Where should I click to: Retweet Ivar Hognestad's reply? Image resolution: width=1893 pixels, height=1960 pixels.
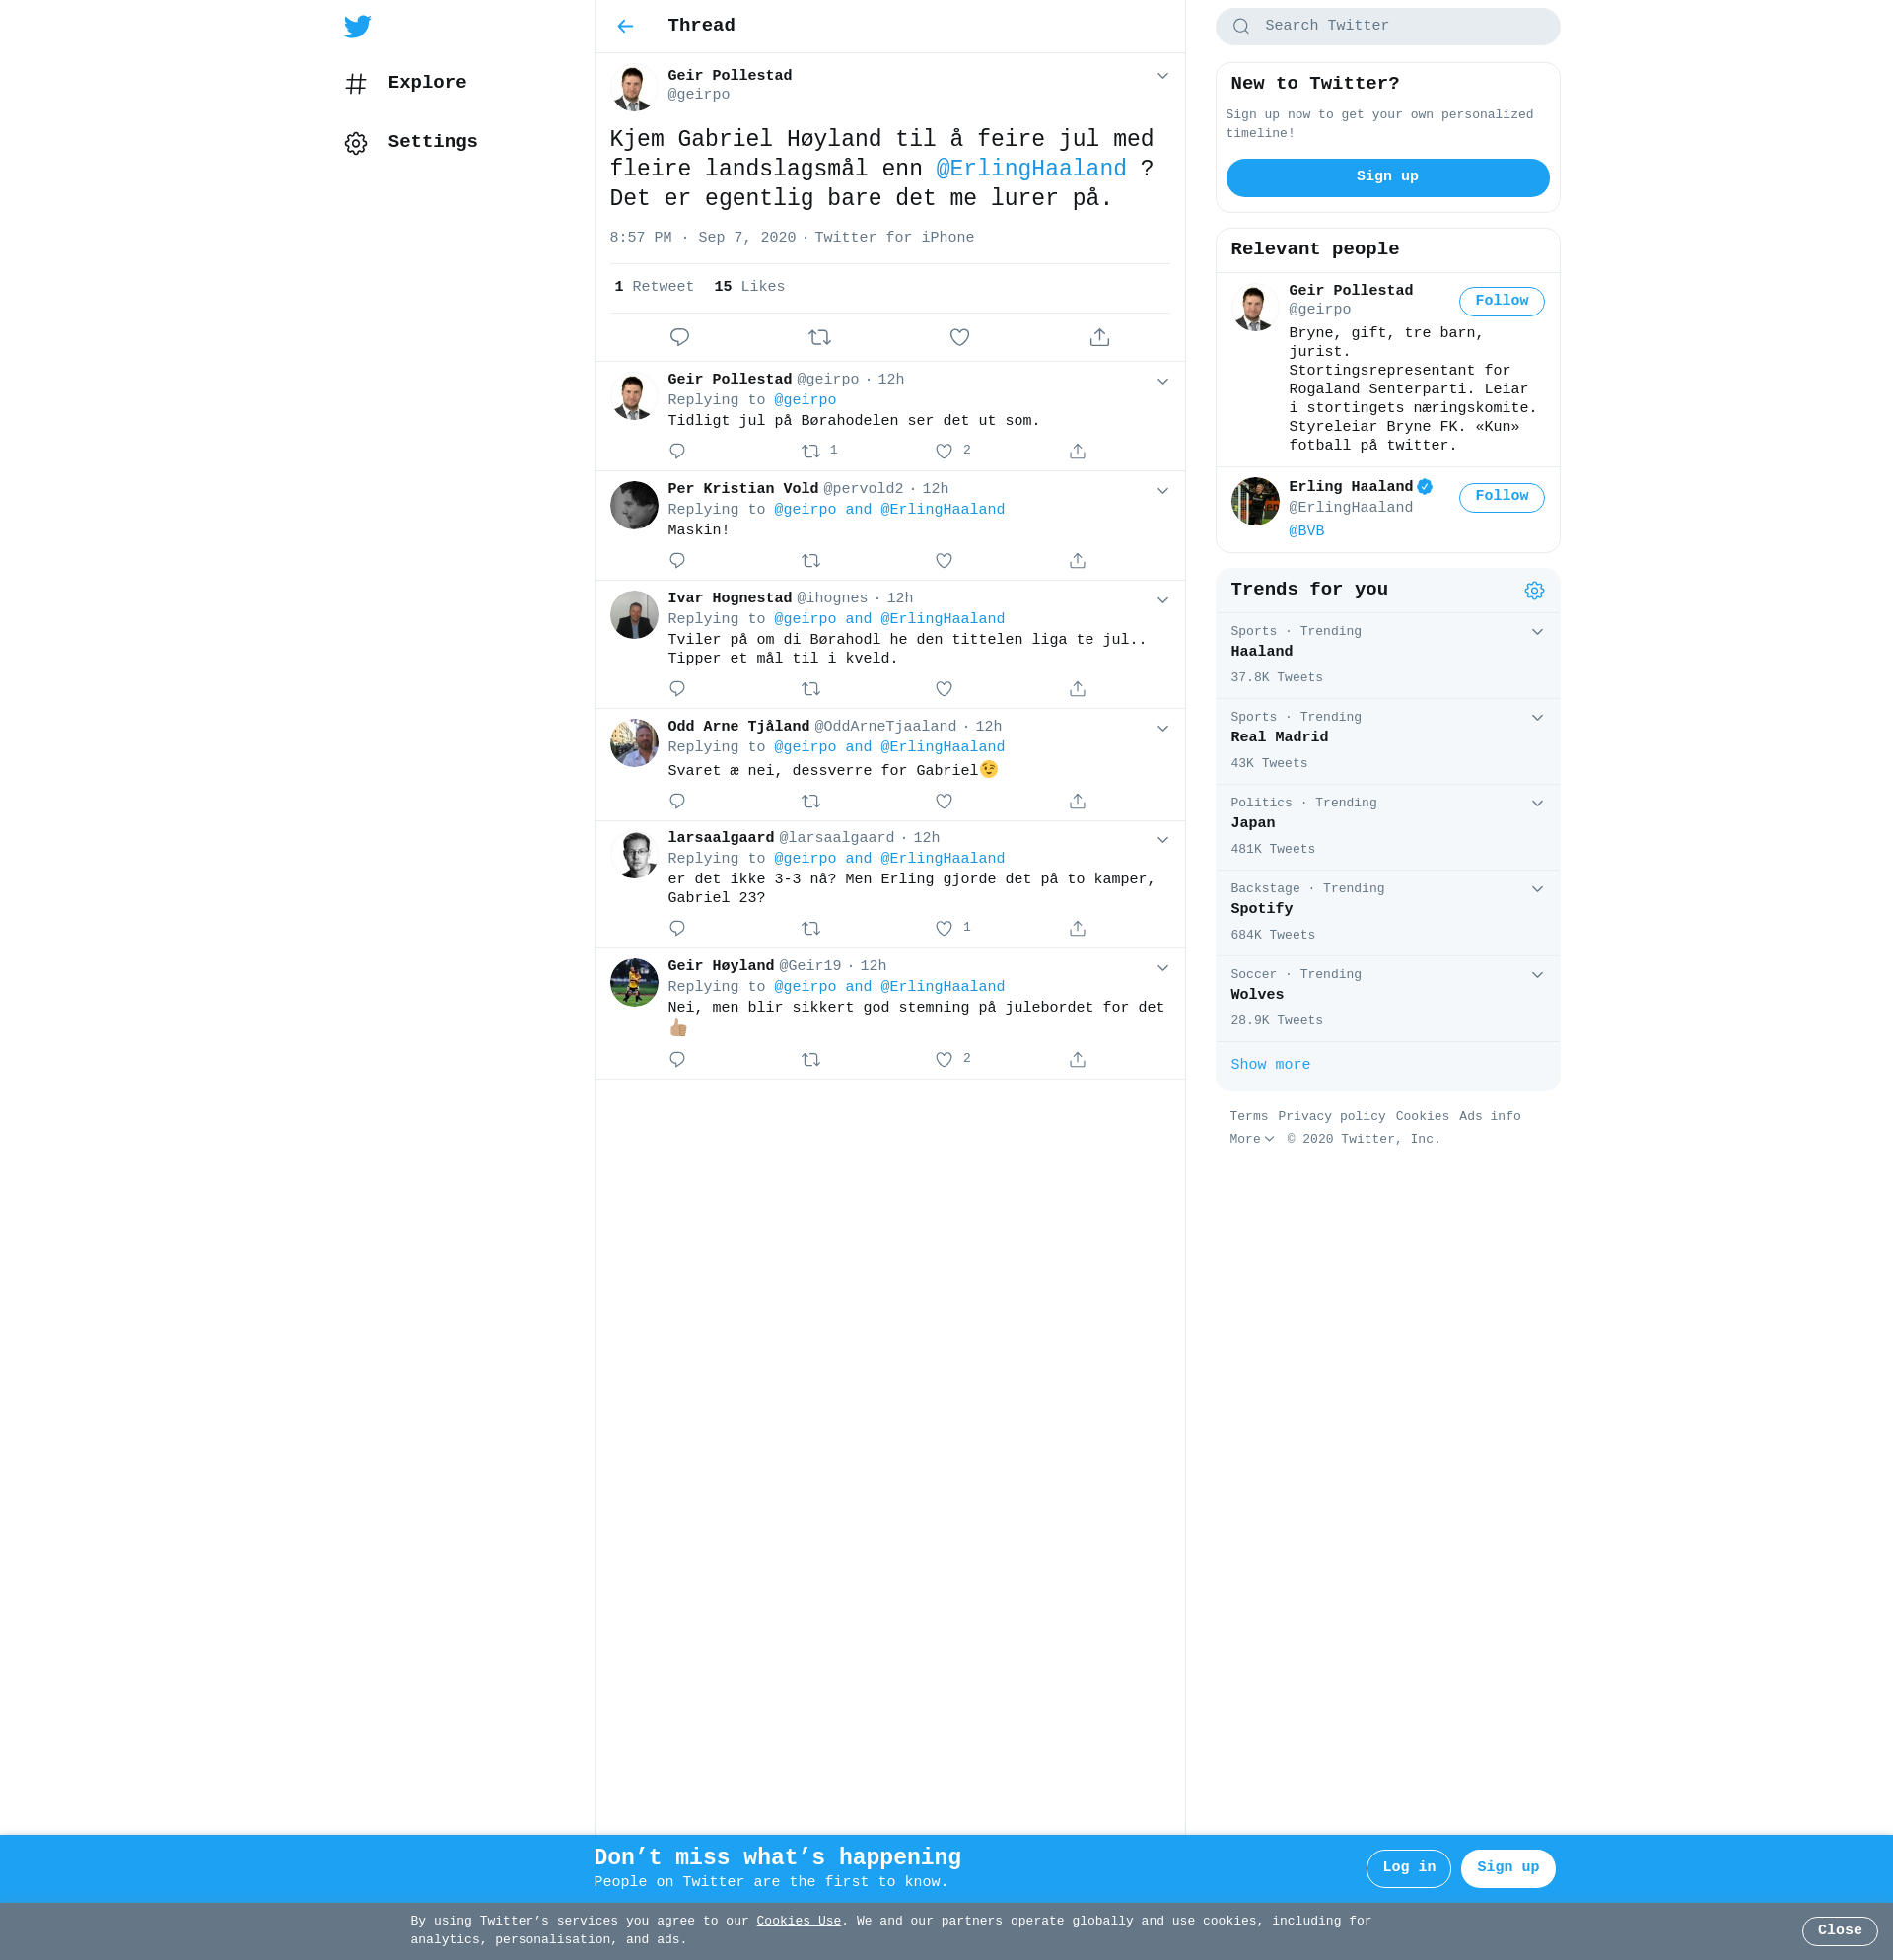(811, 689)
